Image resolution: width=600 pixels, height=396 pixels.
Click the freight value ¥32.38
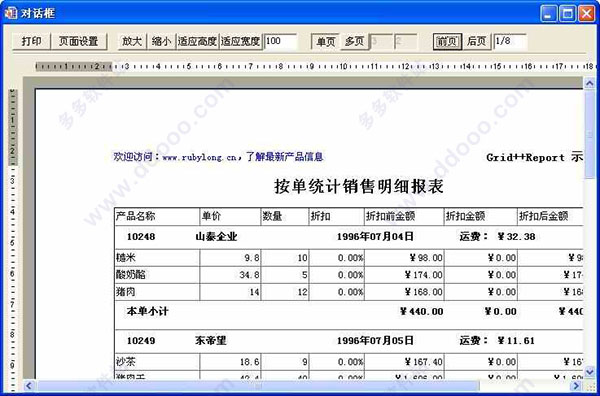coord(516,237)
